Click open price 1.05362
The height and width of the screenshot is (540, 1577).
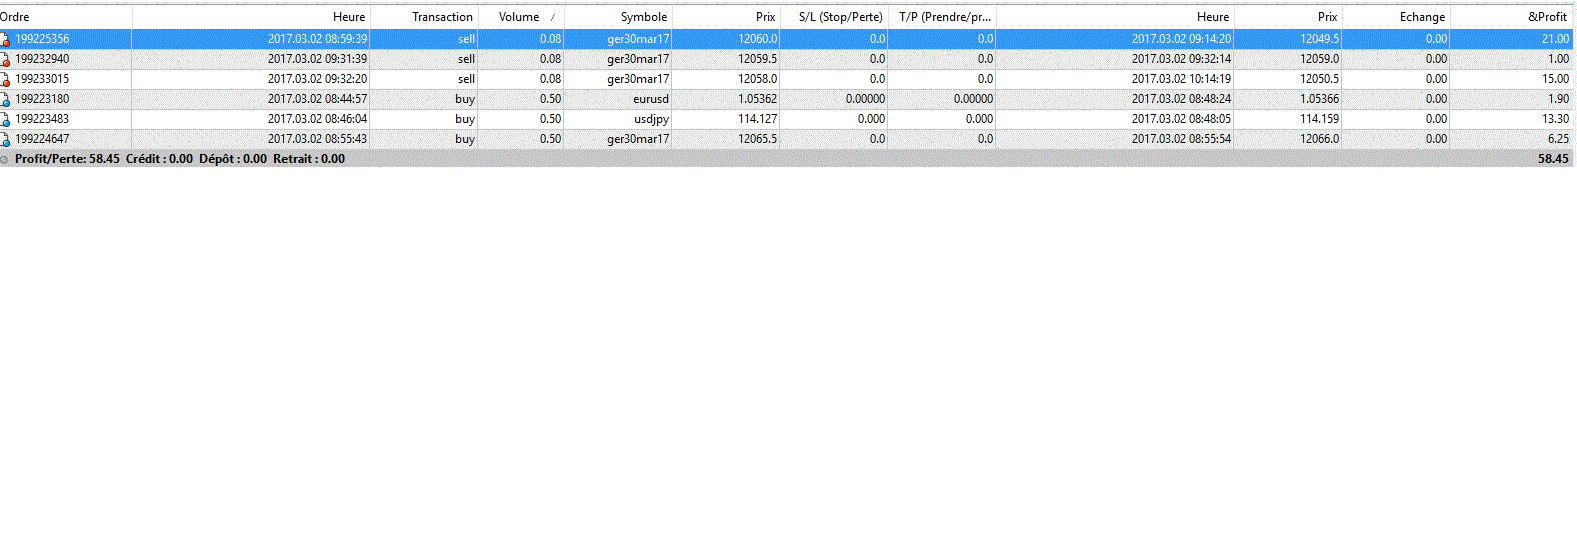click(757, 99)
